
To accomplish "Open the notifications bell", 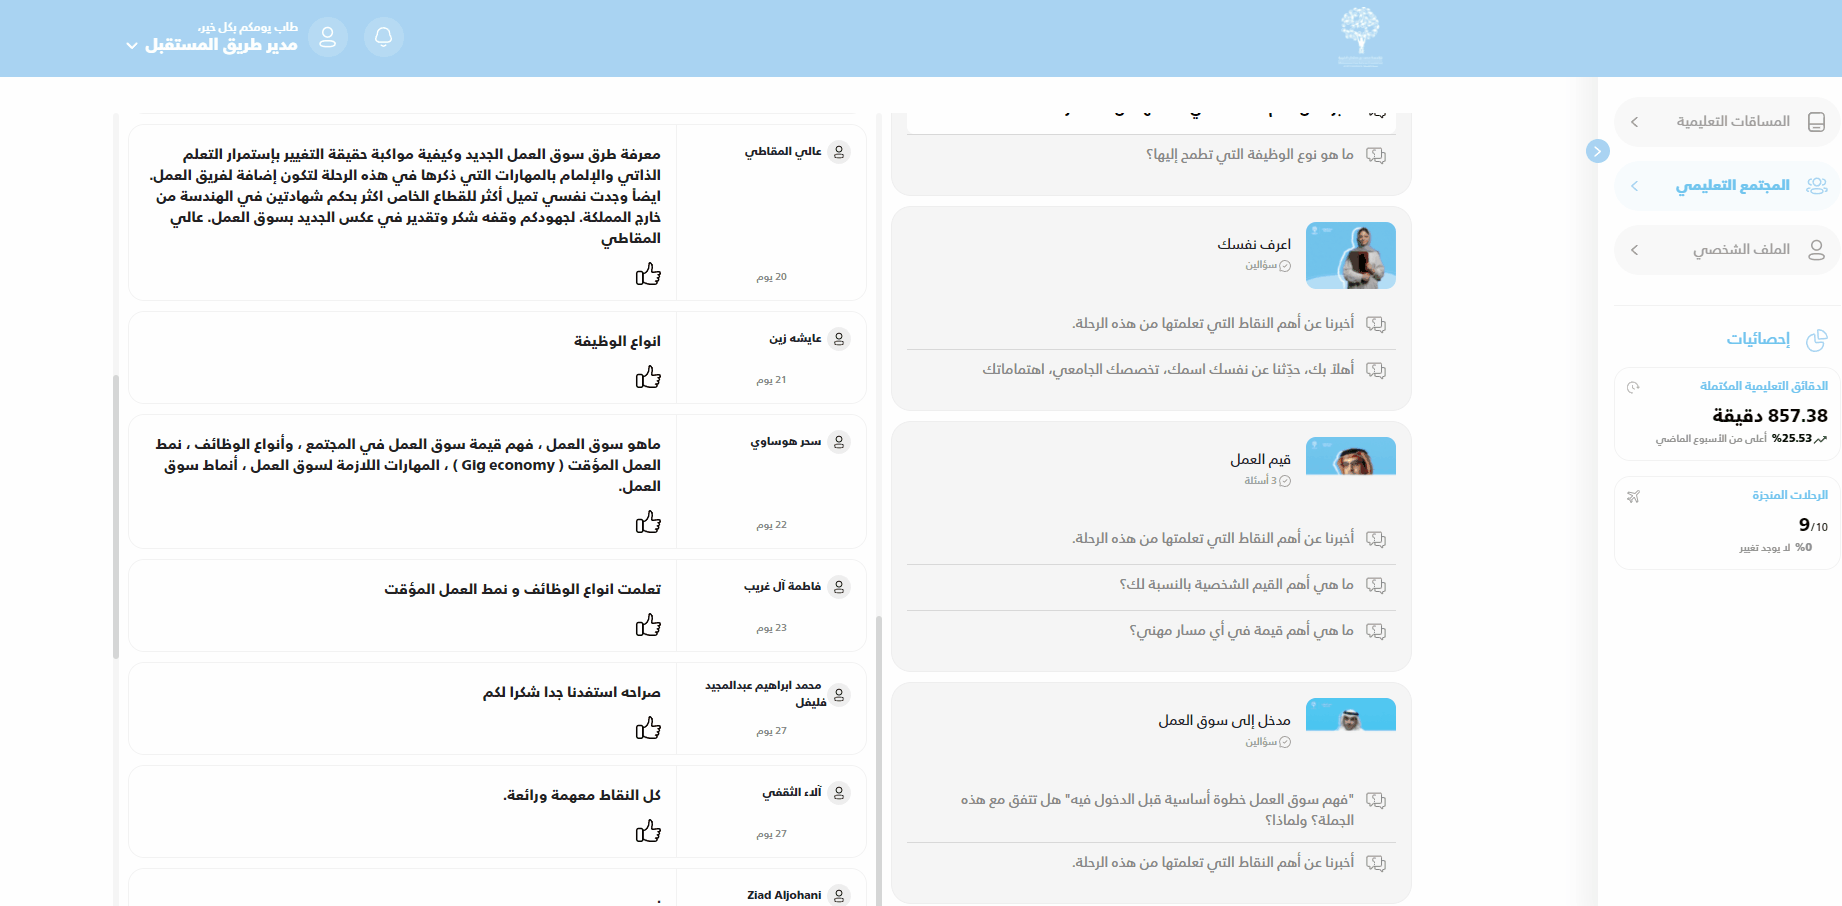I will click(383, 37).
